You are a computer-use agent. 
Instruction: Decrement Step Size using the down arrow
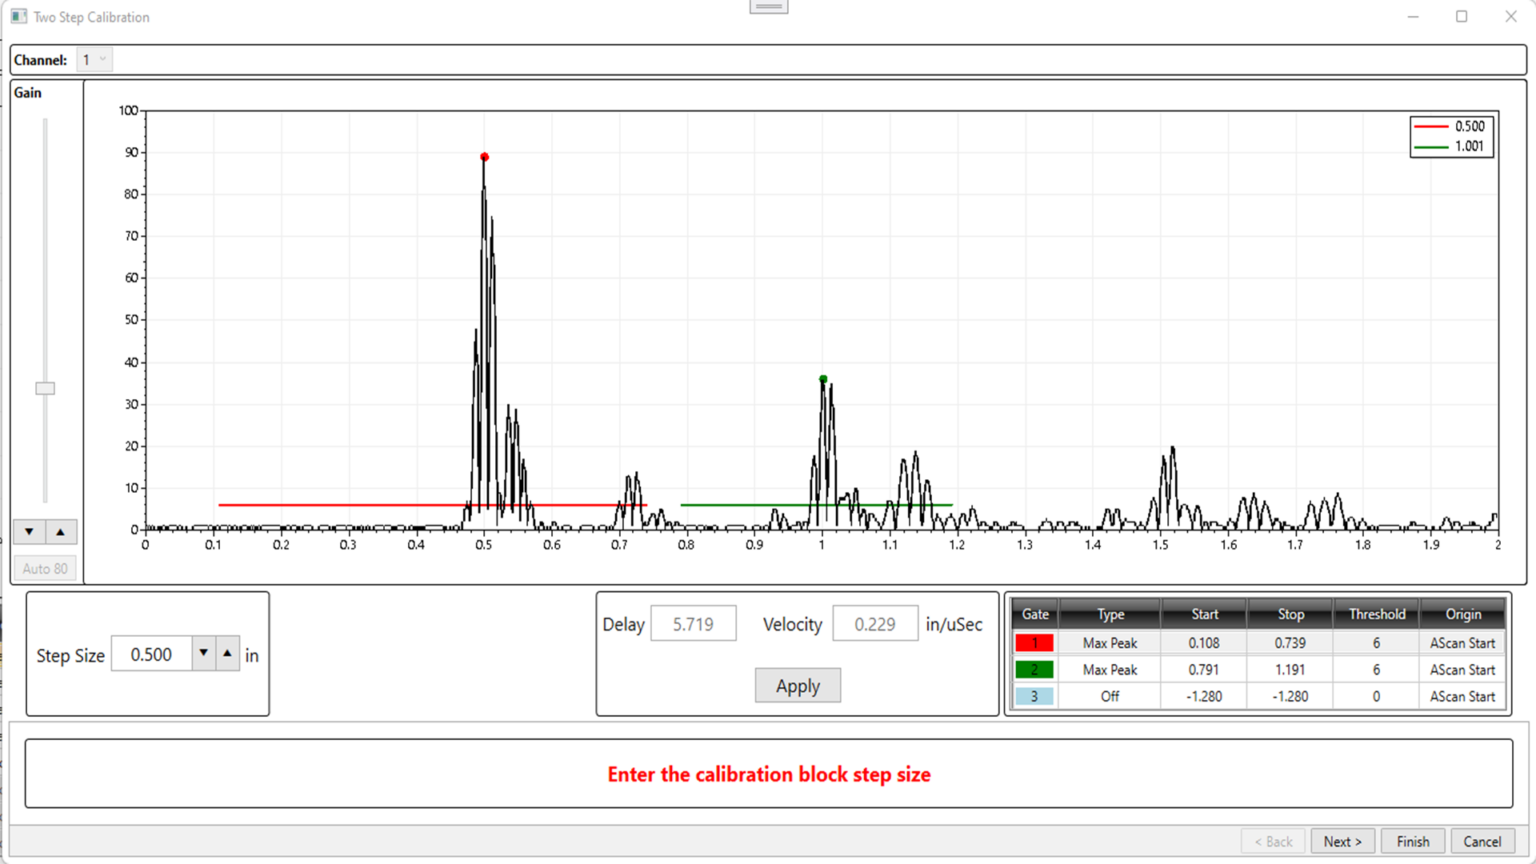point(203,653)
